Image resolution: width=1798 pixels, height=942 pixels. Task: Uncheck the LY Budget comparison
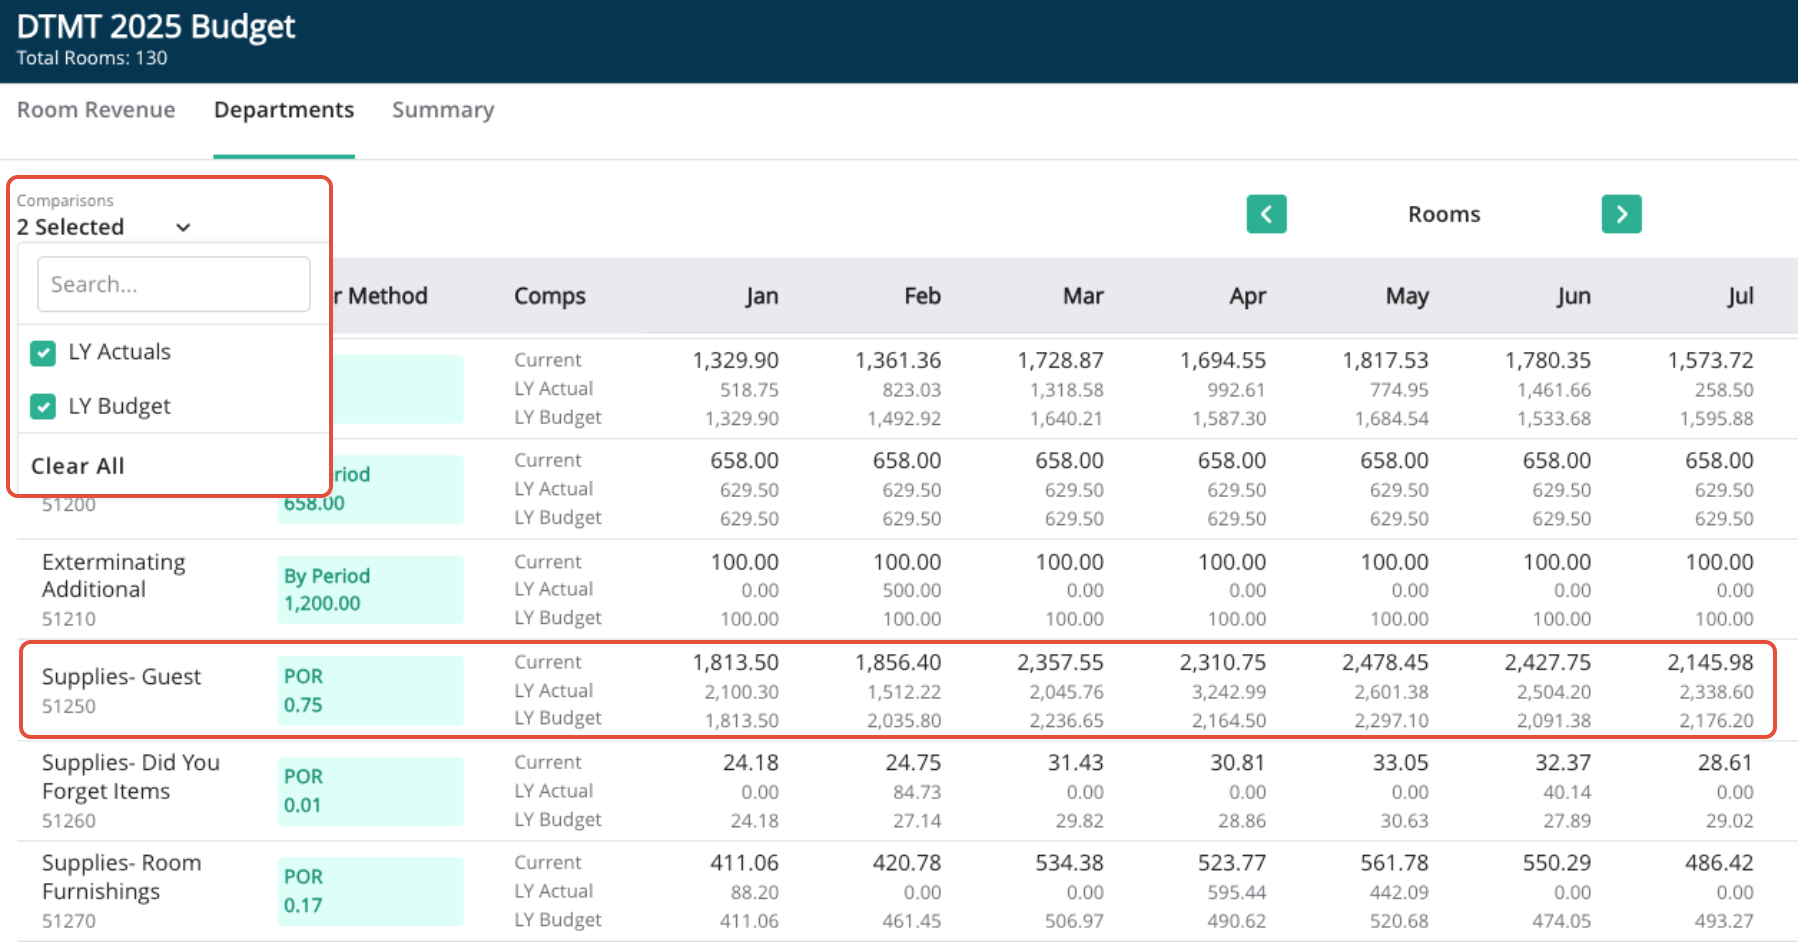(43, 406)
